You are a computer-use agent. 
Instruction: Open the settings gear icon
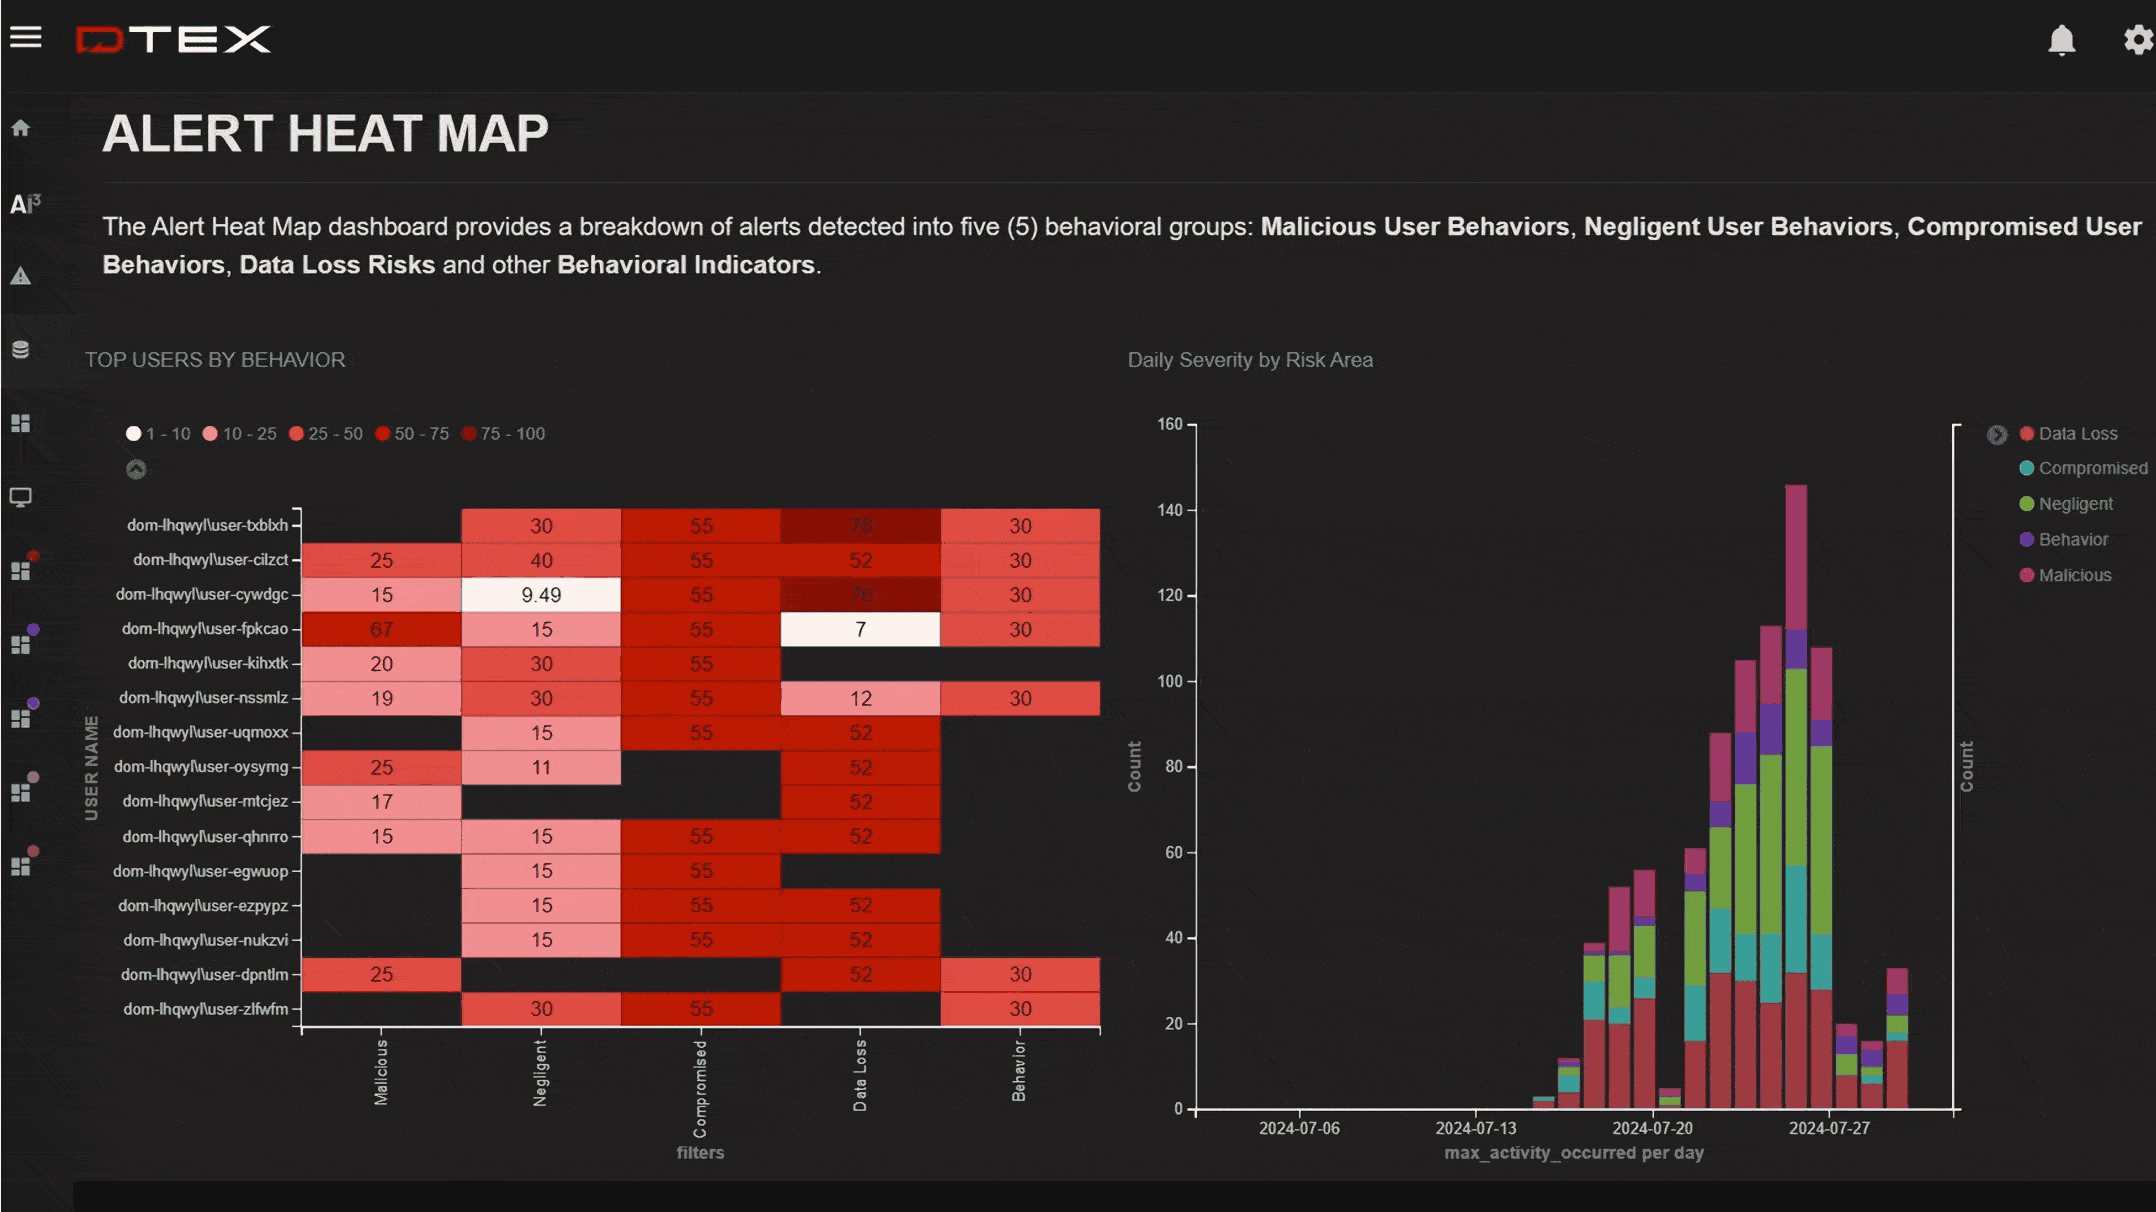(x=2137, y=40)
